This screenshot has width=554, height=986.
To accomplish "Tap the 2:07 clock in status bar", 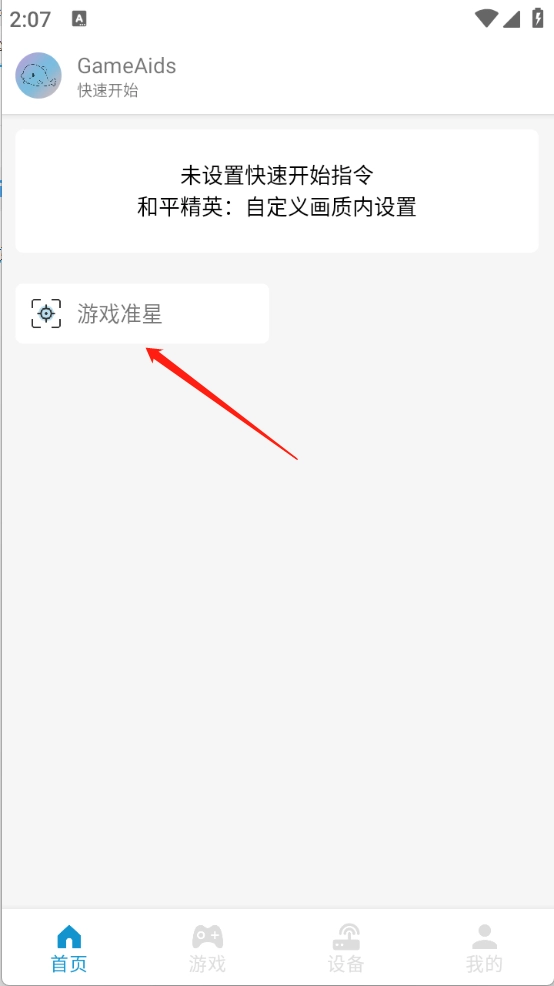I will (x=30, y=19).
